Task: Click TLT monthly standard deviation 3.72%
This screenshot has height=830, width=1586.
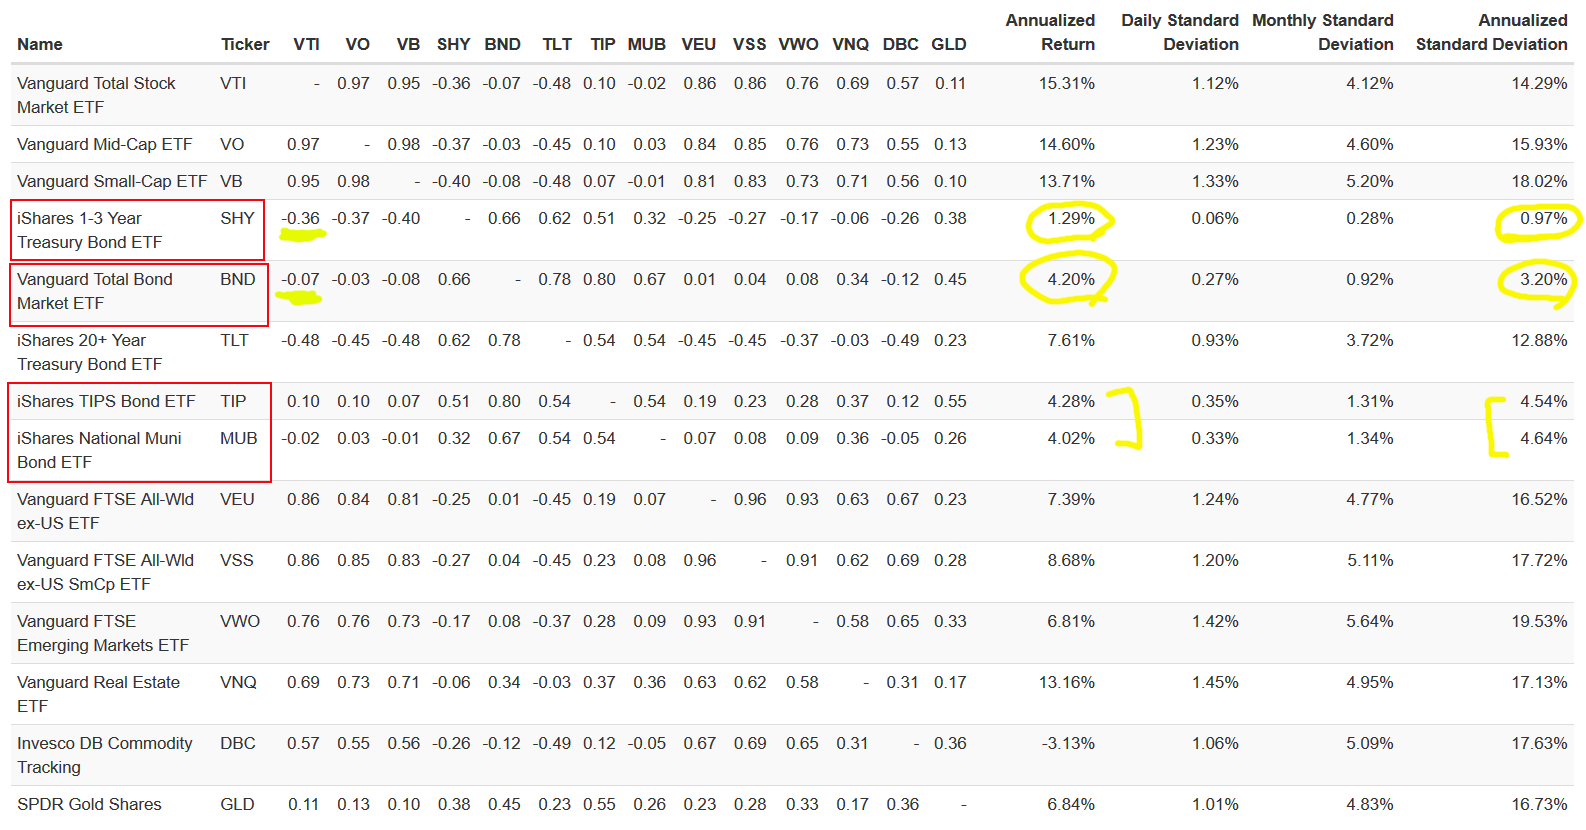Action: (x=1370, y=340)
